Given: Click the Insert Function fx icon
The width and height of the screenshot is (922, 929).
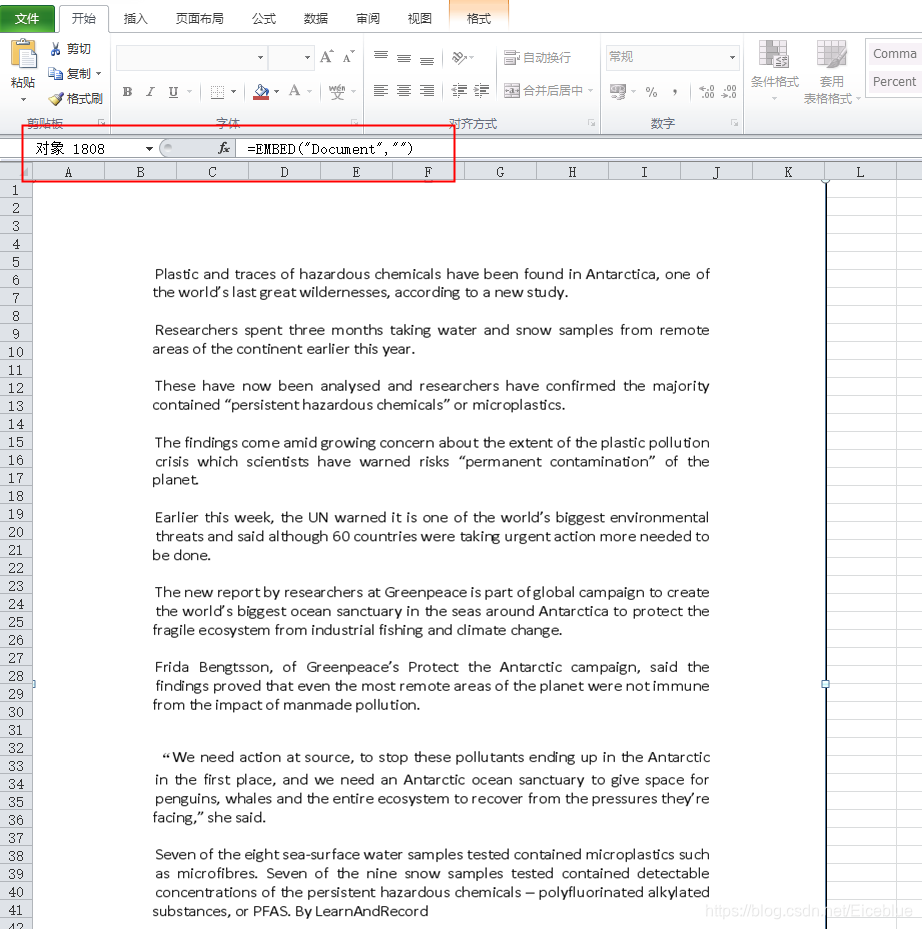Looking at the screenshot, I should pos(224,148).
